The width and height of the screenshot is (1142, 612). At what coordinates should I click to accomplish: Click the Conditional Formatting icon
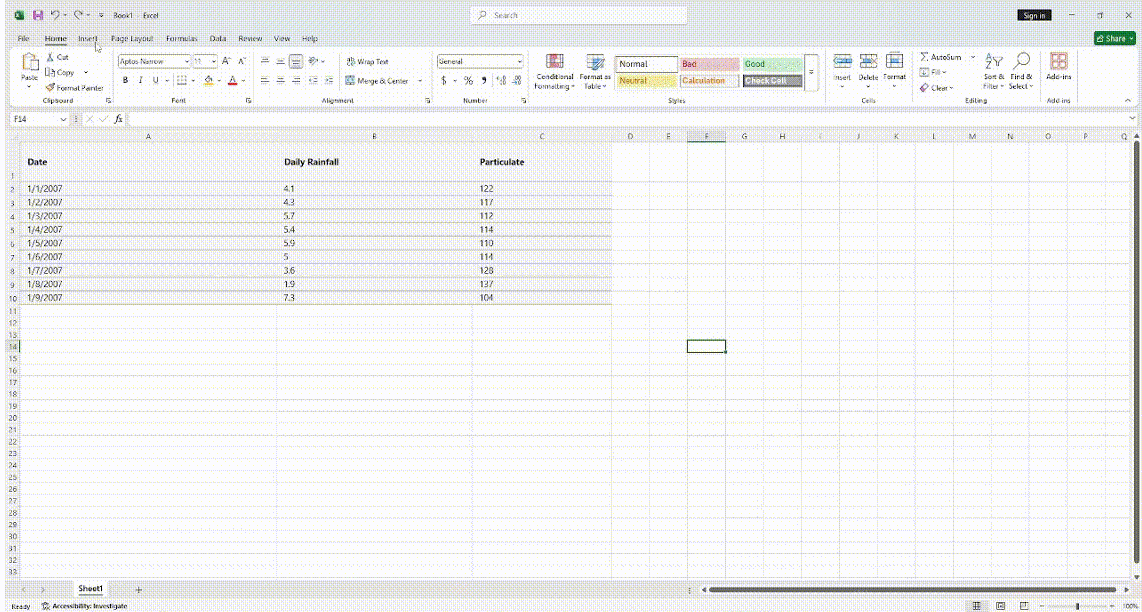click(554, 62)
